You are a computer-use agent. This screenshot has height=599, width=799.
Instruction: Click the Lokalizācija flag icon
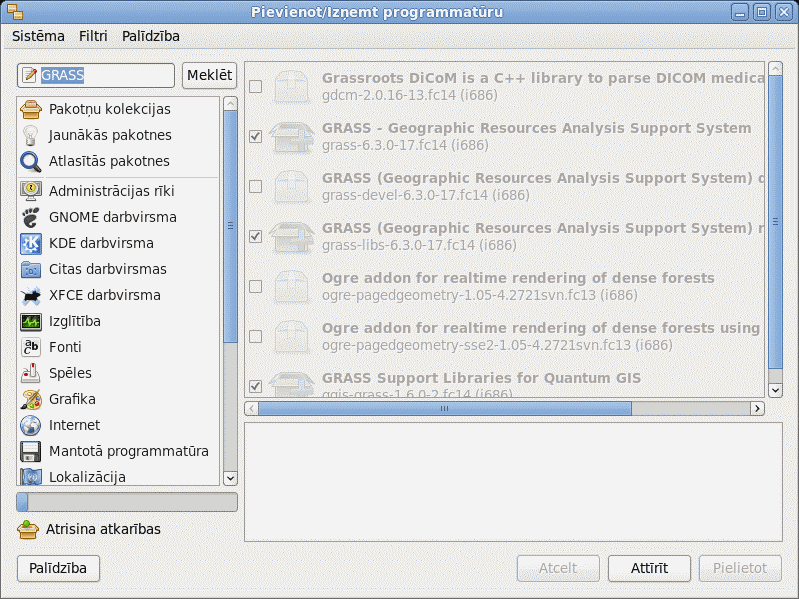[31, 477]
